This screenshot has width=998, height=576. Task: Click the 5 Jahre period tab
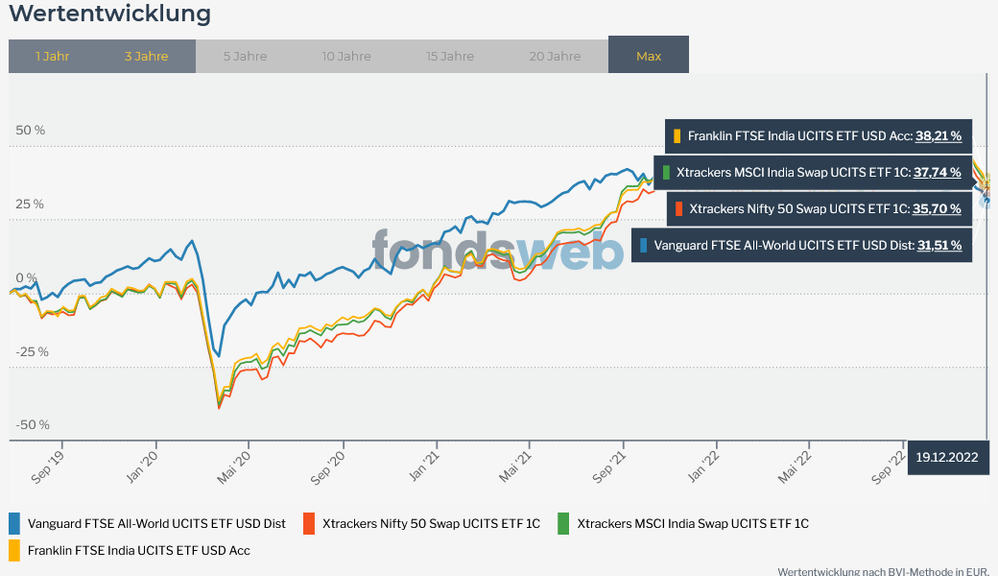[x=244, y=56]
